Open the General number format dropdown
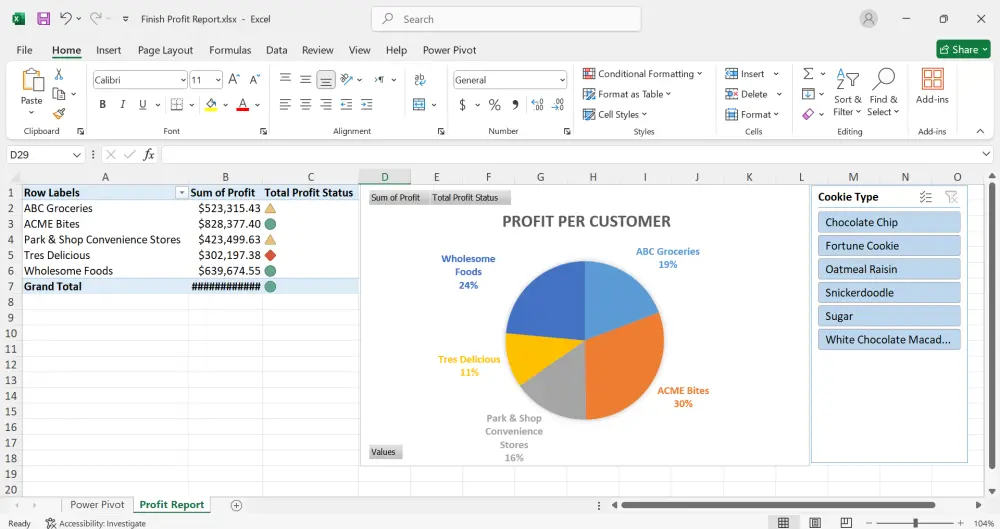1000x529 pixels. pyautogui.click(x=562, y=80)
